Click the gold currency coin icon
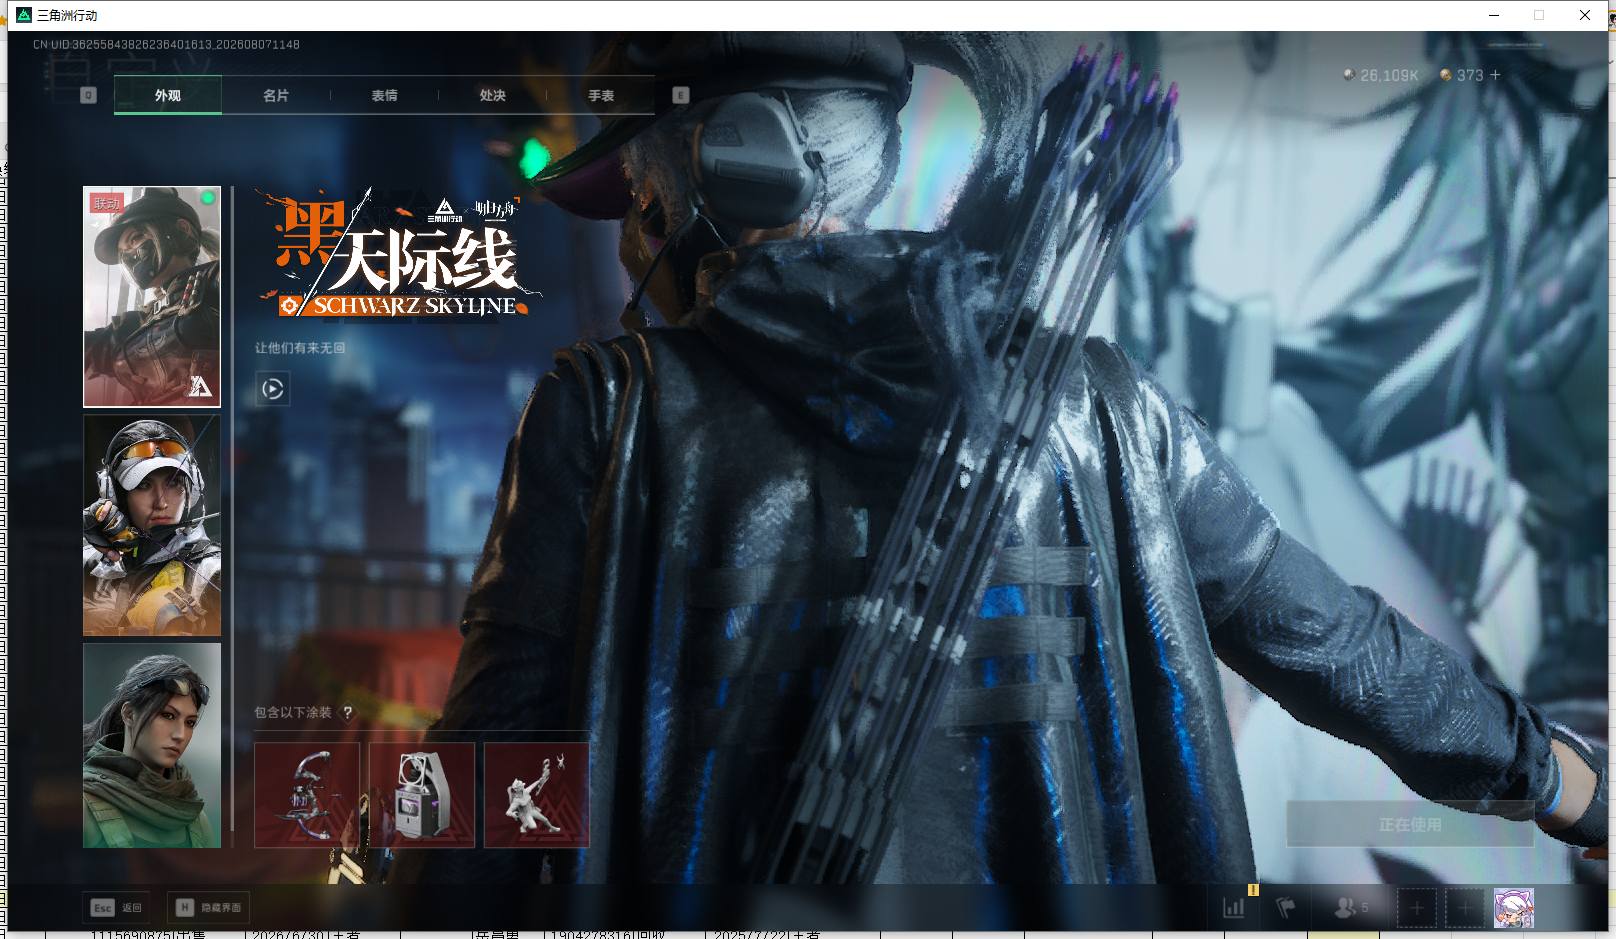This screenshot has height=939, width=1616. 1446,75
